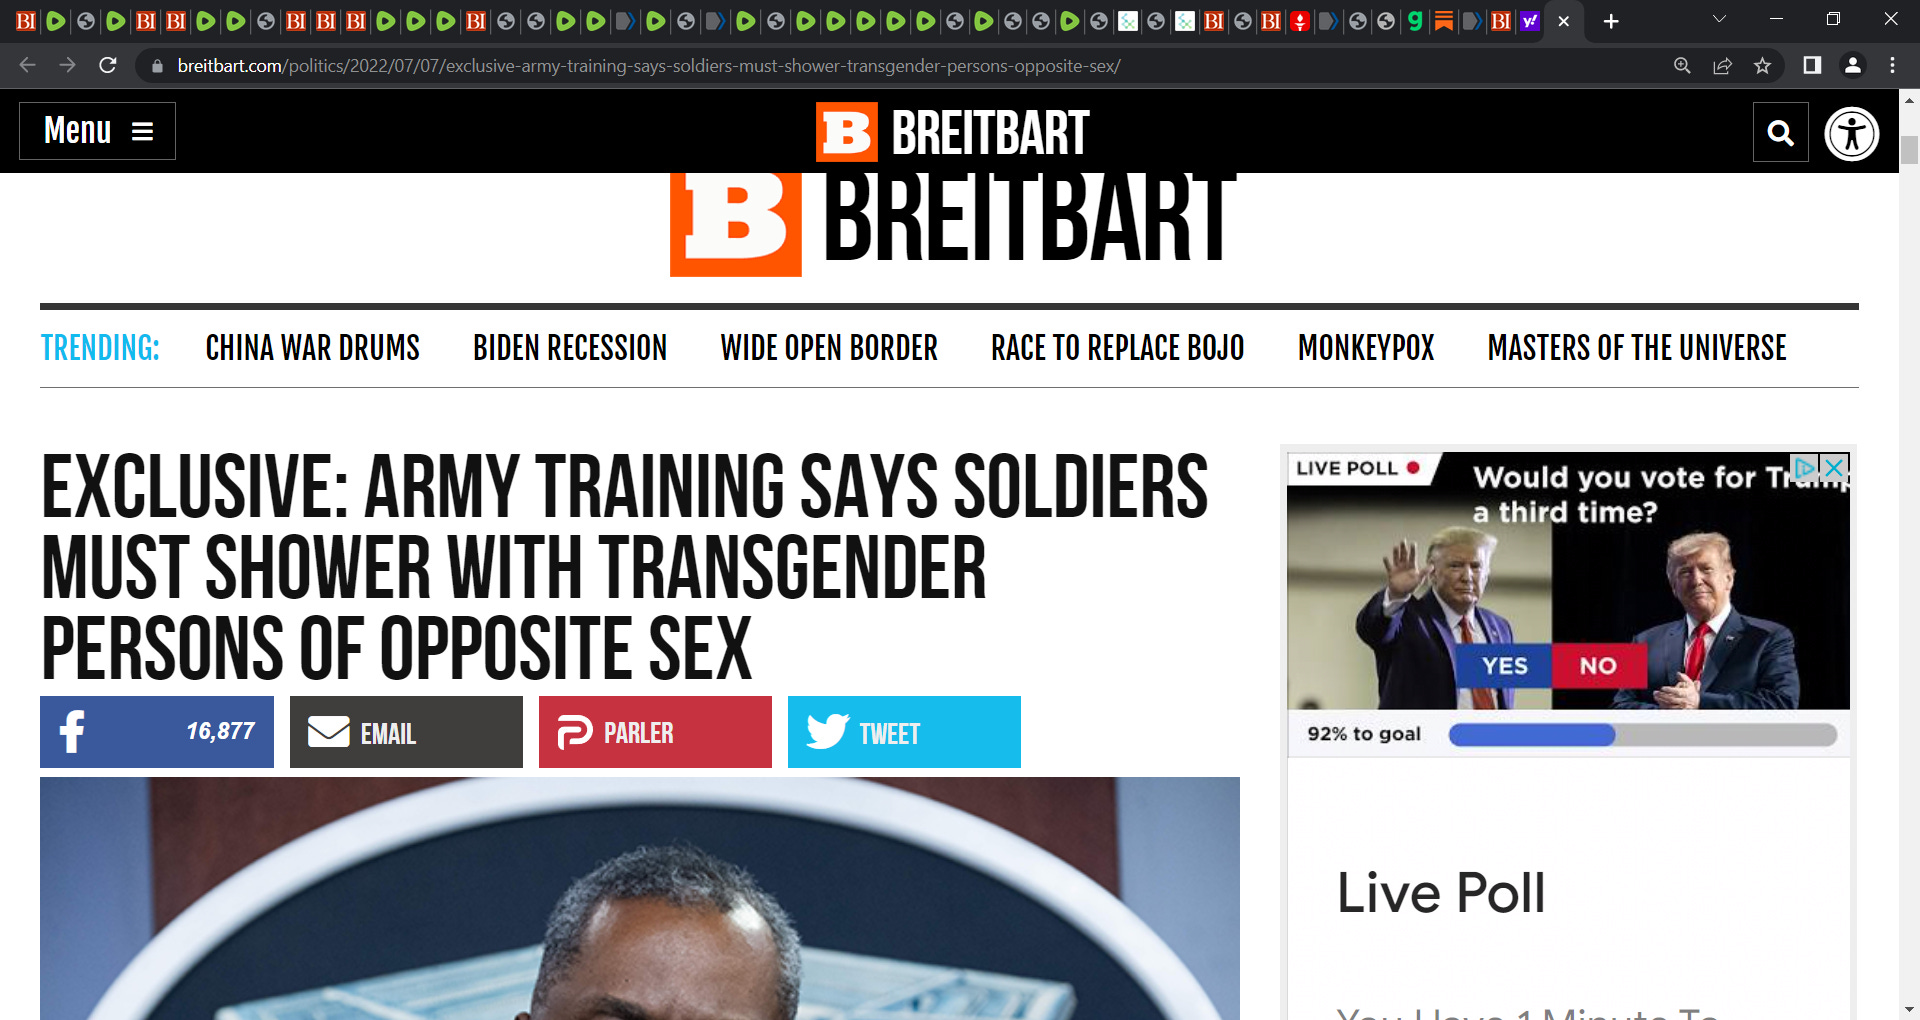Share the article via Email button
Image resolution: width=1920 pixels, height=1020 pixels.
coord(406,732)
